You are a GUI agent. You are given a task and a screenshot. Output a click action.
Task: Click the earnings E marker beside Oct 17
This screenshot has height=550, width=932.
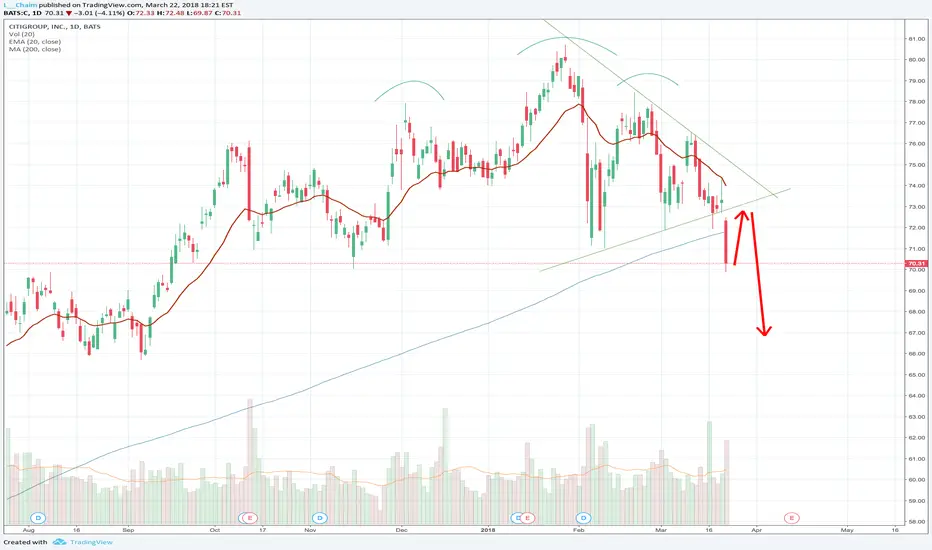pyautogui.click(x=250, y=518)
